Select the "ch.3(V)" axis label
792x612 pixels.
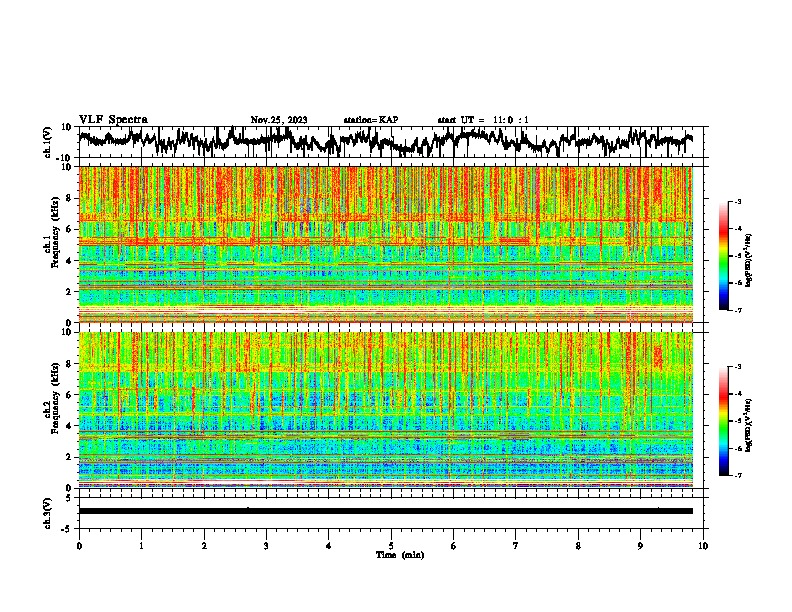(x=48, y=513)
